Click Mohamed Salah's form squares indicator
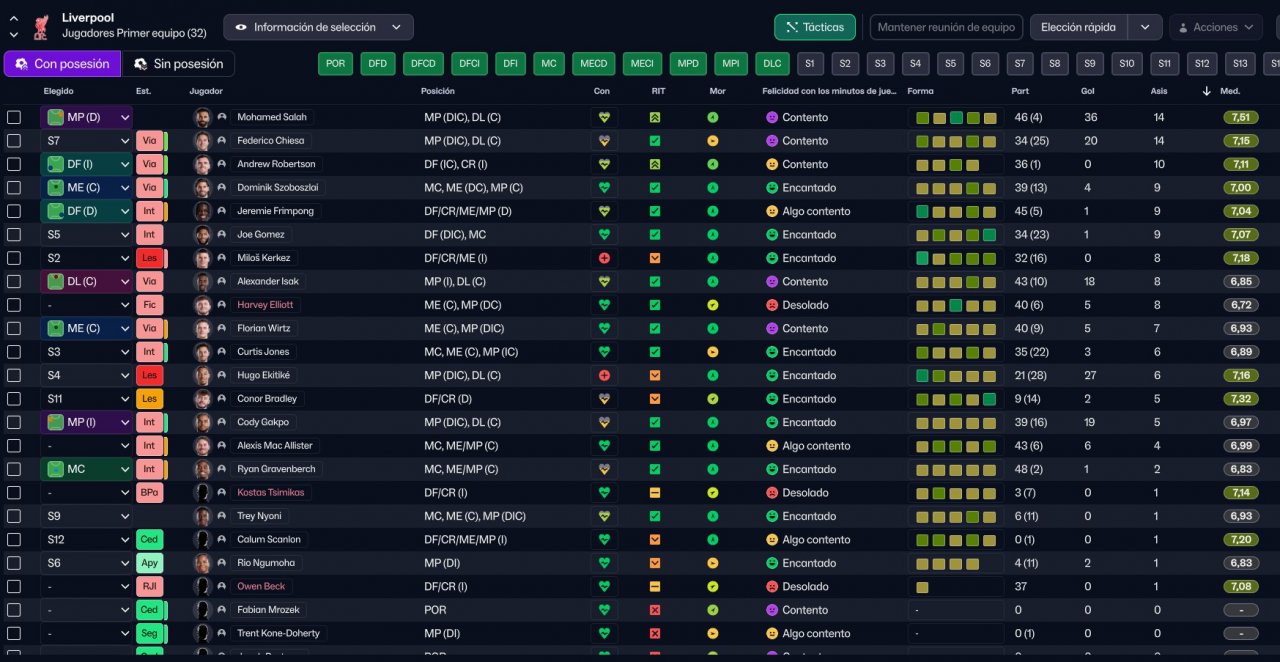1280x662 pixels. pos(956,117)
